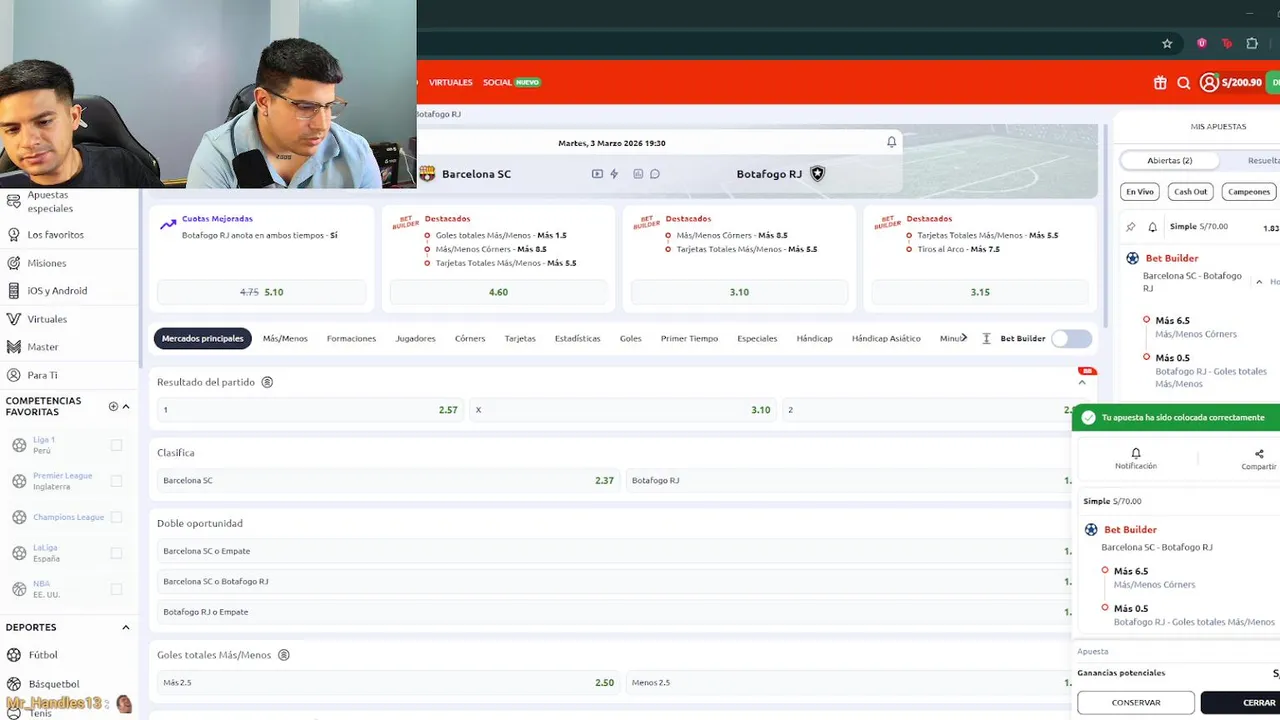Switch to the Más/Menos tab
The width and height of the screenshot is (1280, 720).
pyautogui.click(x=285, y=339)
